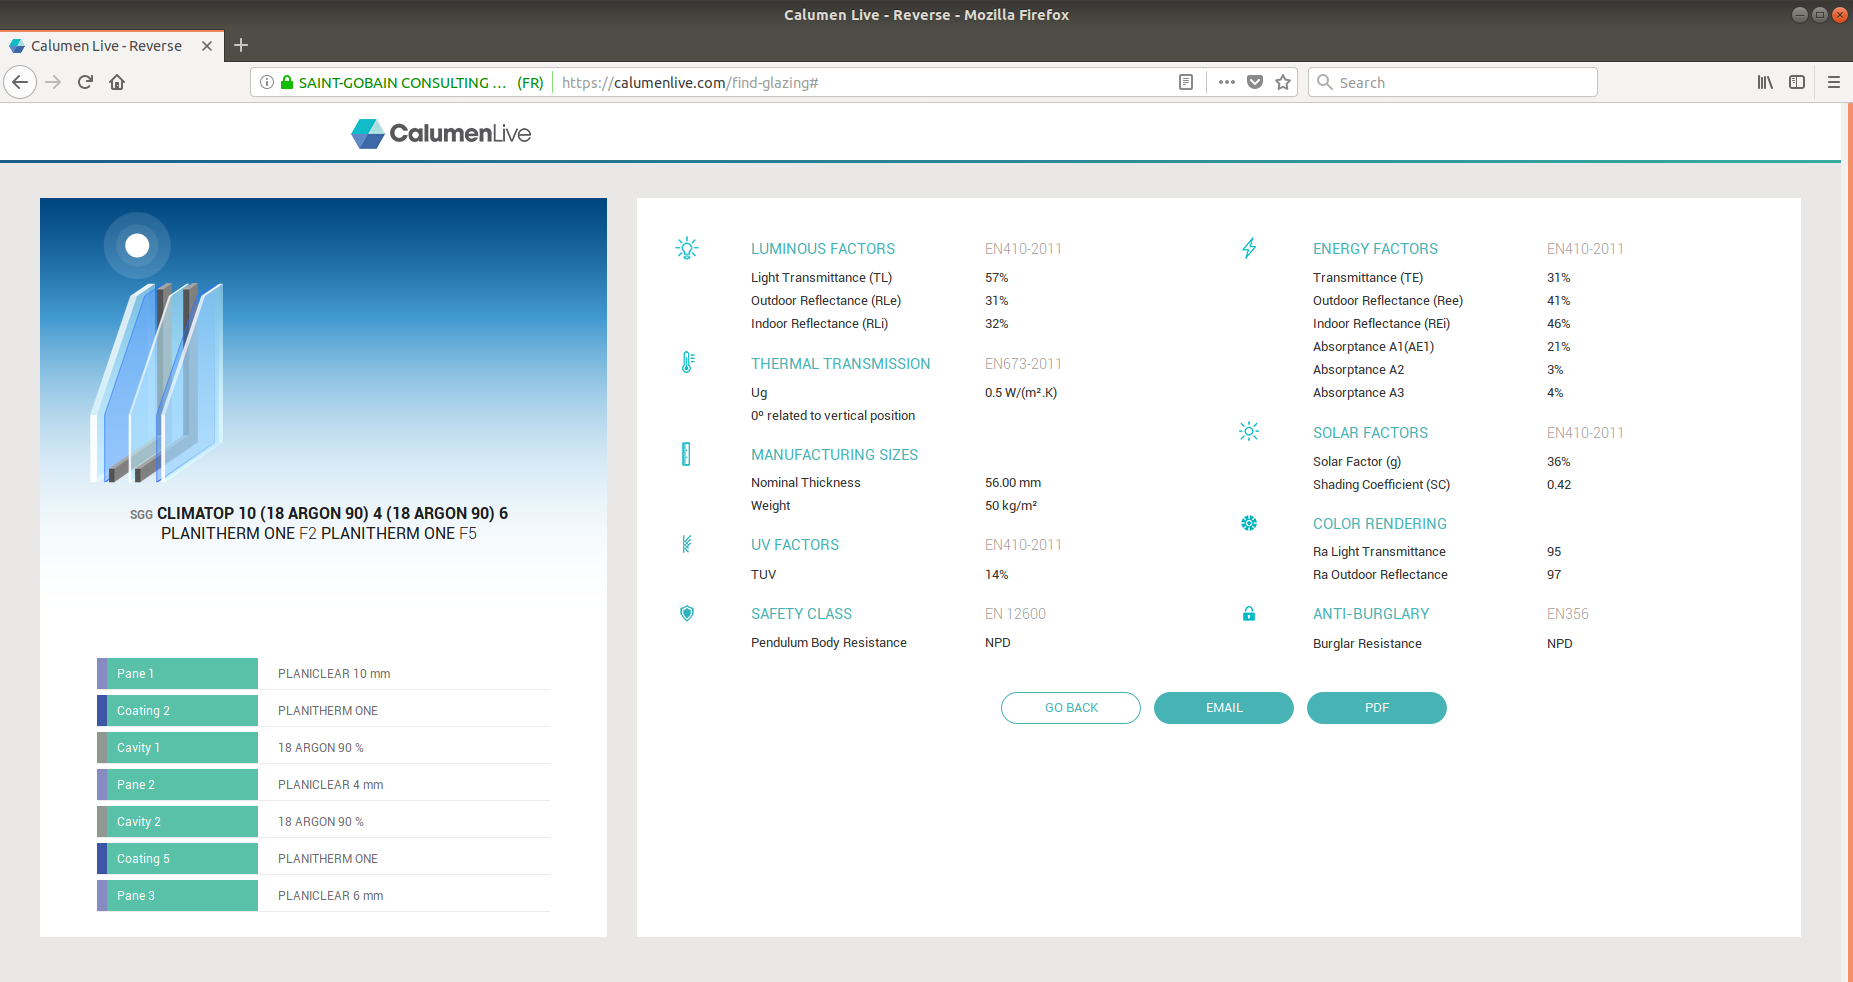Click the ENERGY FACTORS heading

1375,249
